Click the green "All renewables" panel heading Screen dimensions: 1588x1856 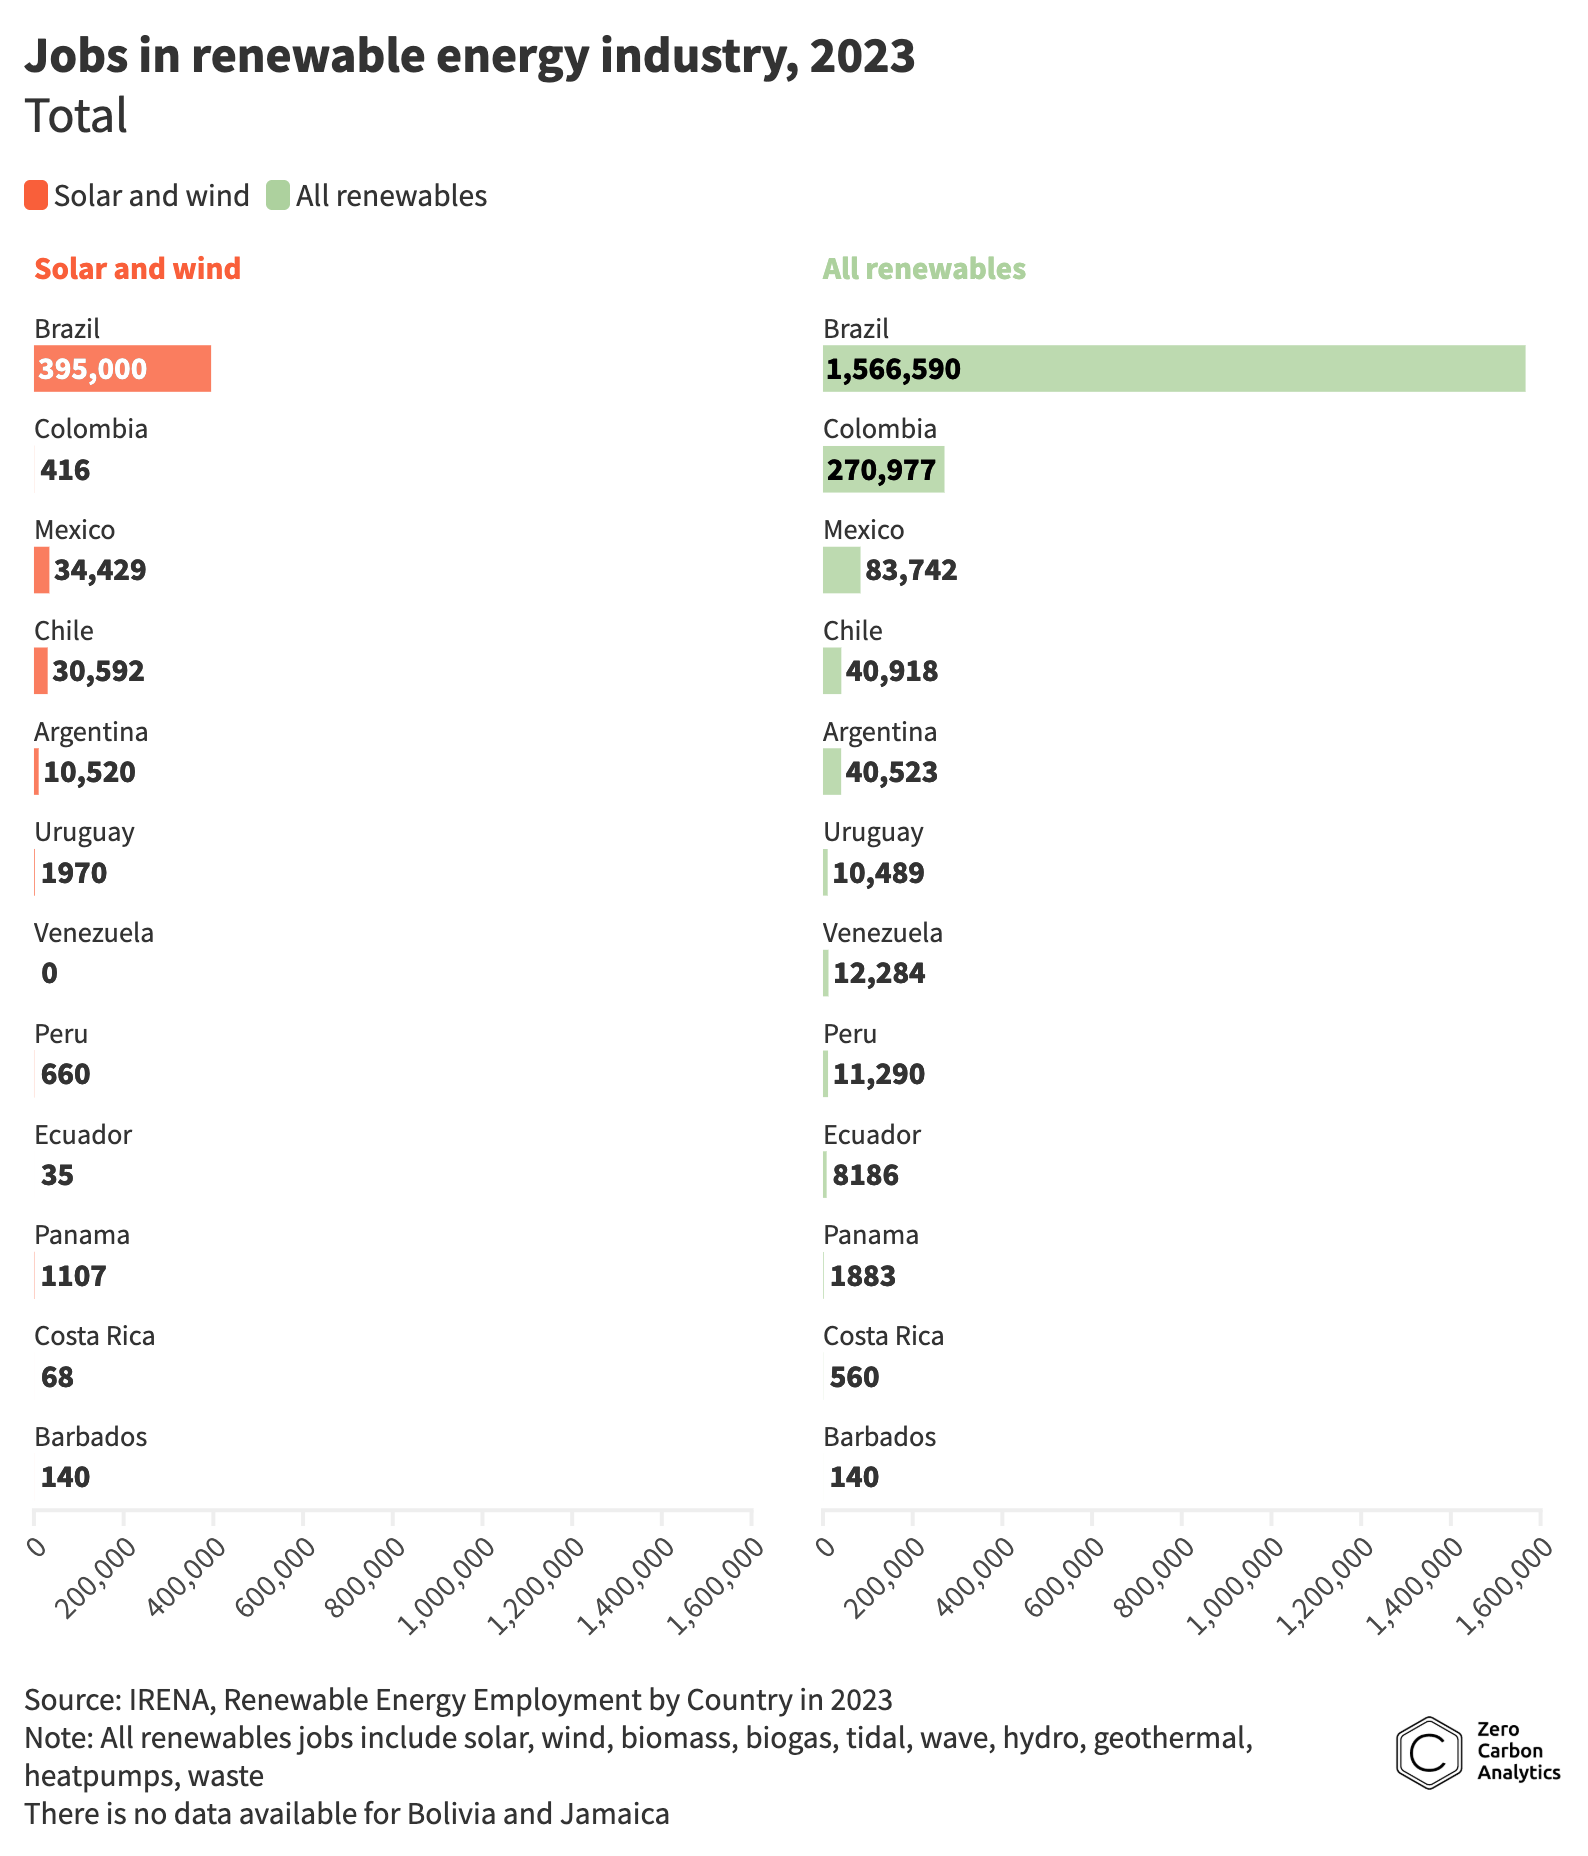tap(924, 269)
